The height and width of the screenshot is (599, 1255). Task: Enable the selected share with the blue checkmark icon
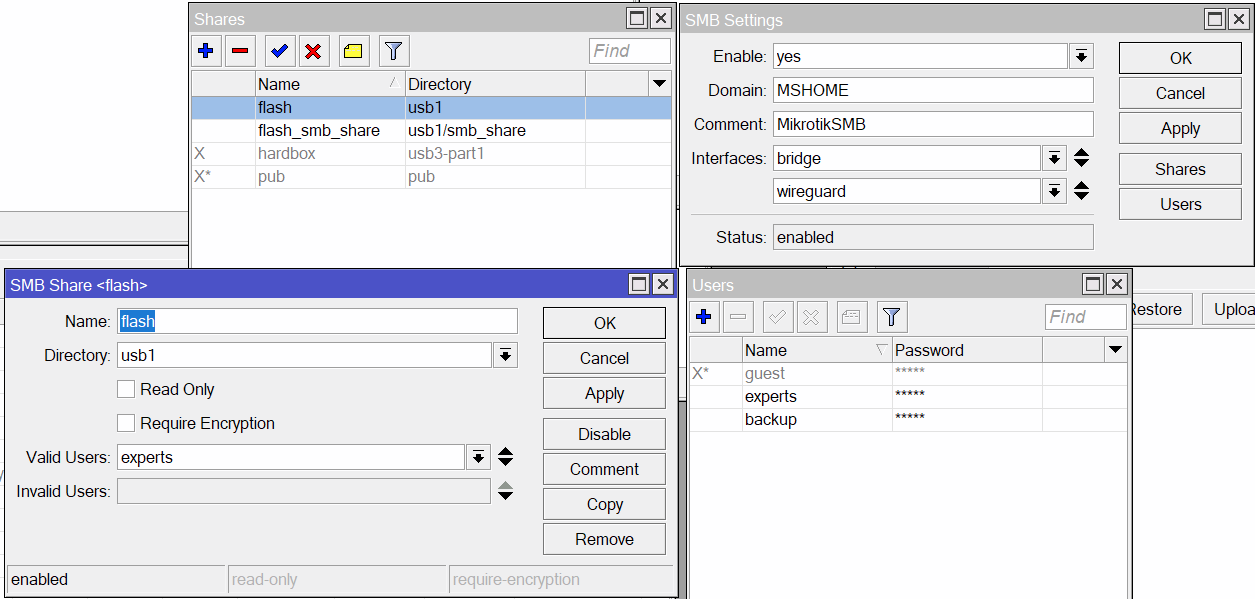[x=280, y=51]
